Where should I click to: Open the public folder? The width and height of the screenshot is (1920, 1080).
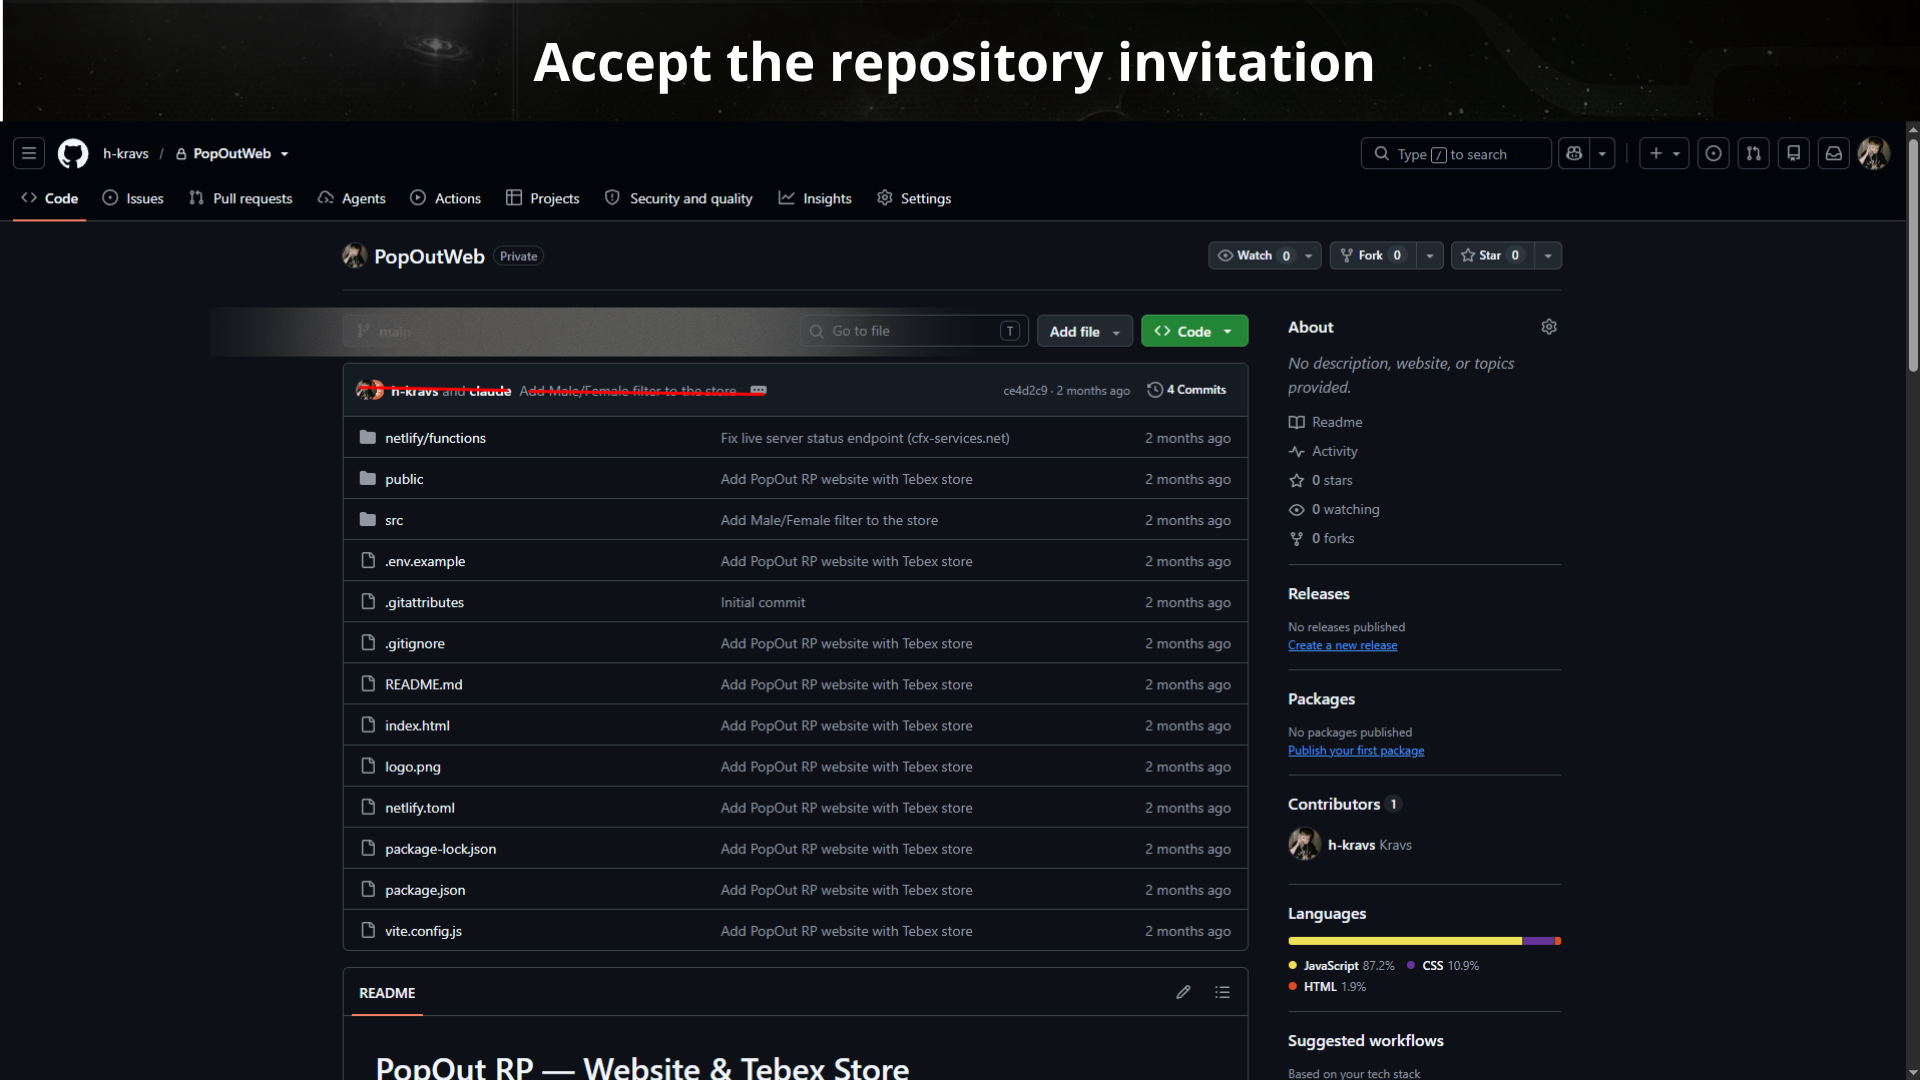point(404,479)
